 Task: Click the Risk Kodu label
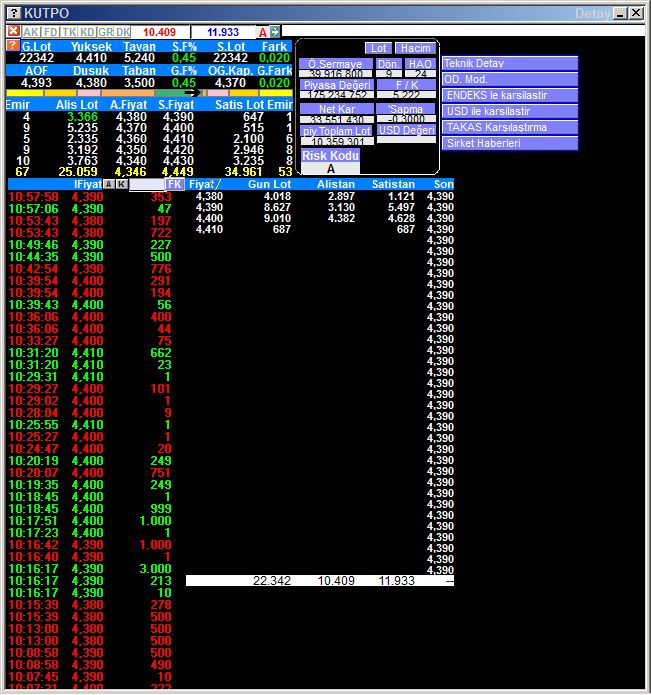tap(331, 156)
